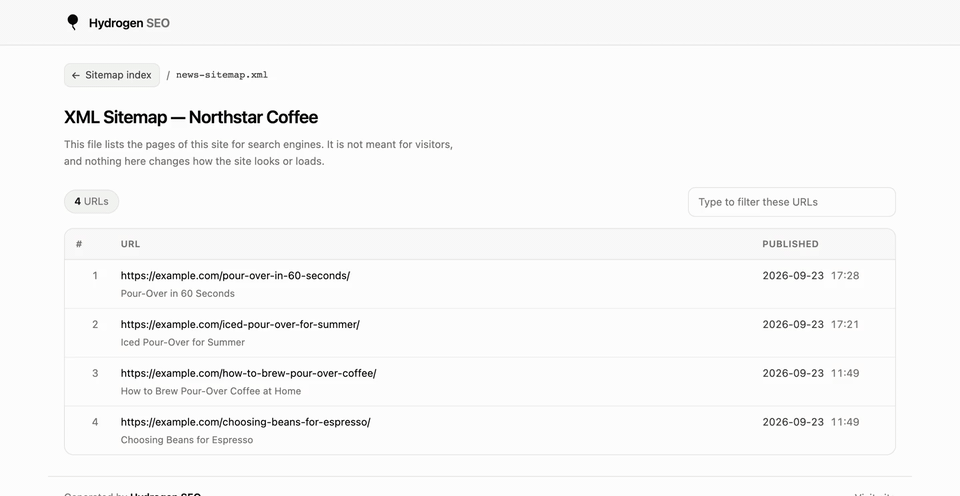Screen dimensions: 960x496
Task: Click row number 1
Action: click(95, 276)
